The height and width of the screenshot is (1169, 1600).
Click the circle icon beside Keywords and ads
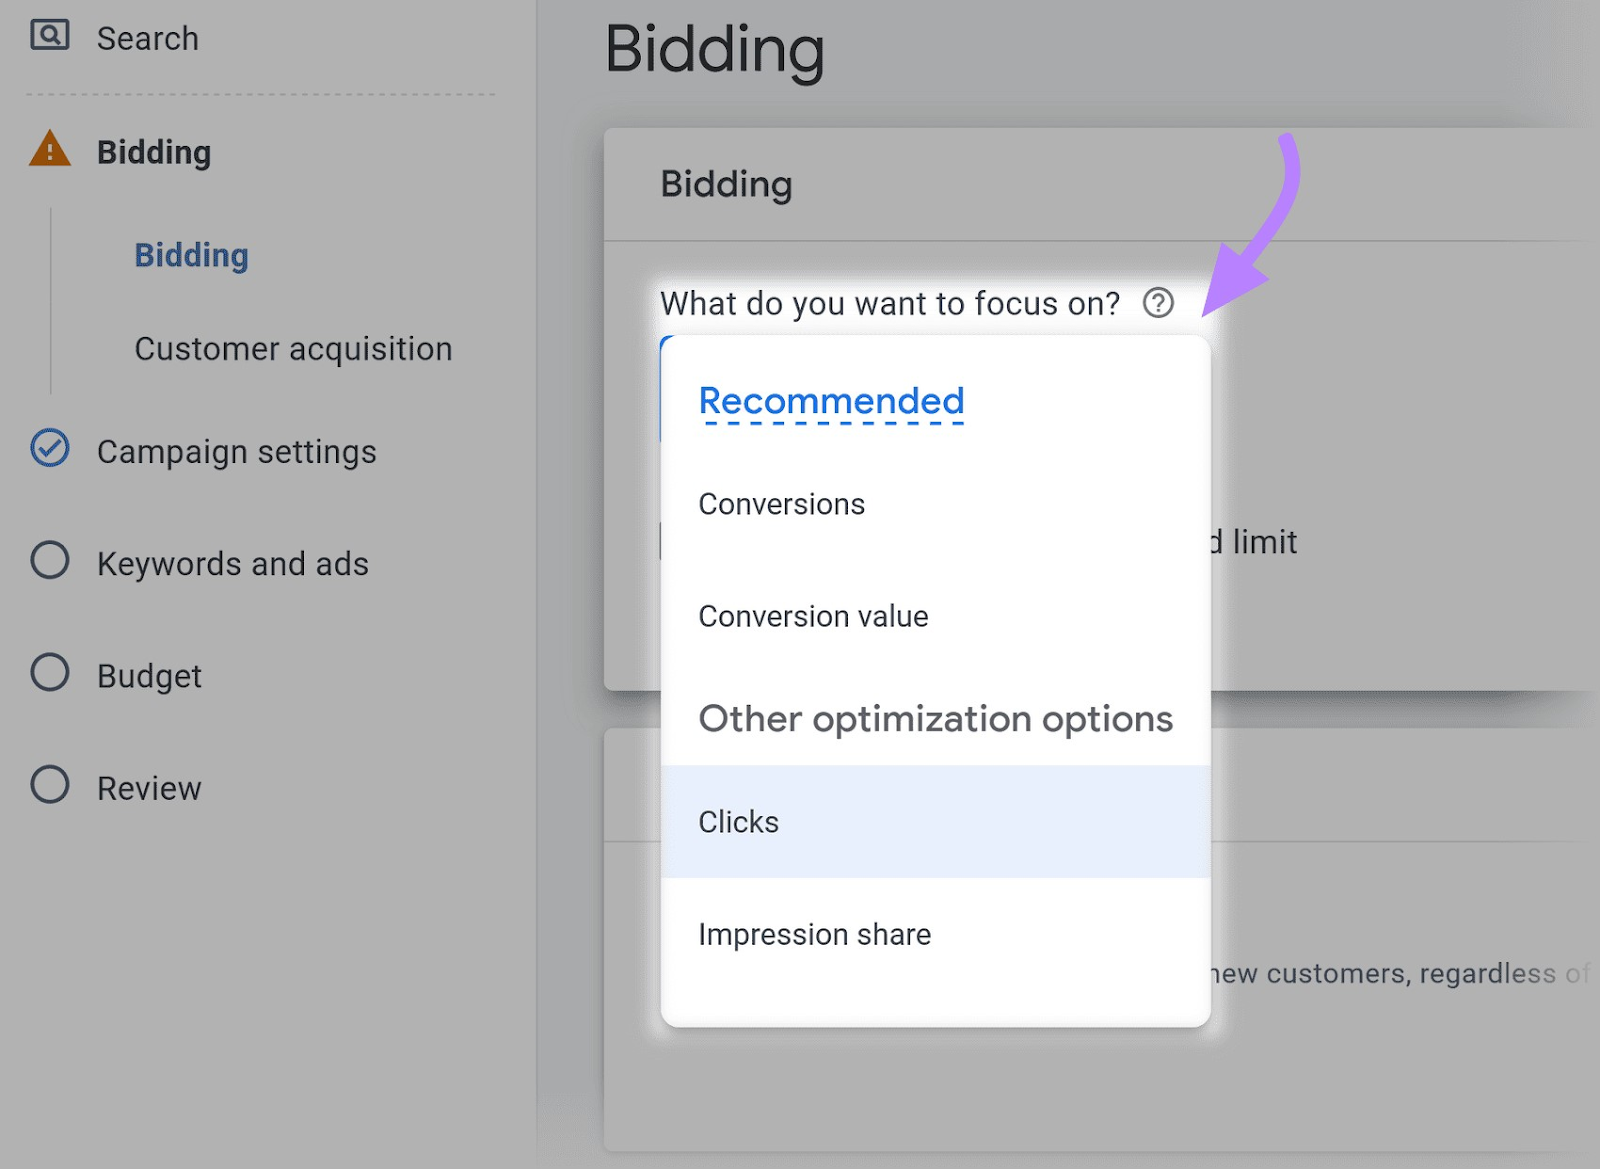point(48,561)
